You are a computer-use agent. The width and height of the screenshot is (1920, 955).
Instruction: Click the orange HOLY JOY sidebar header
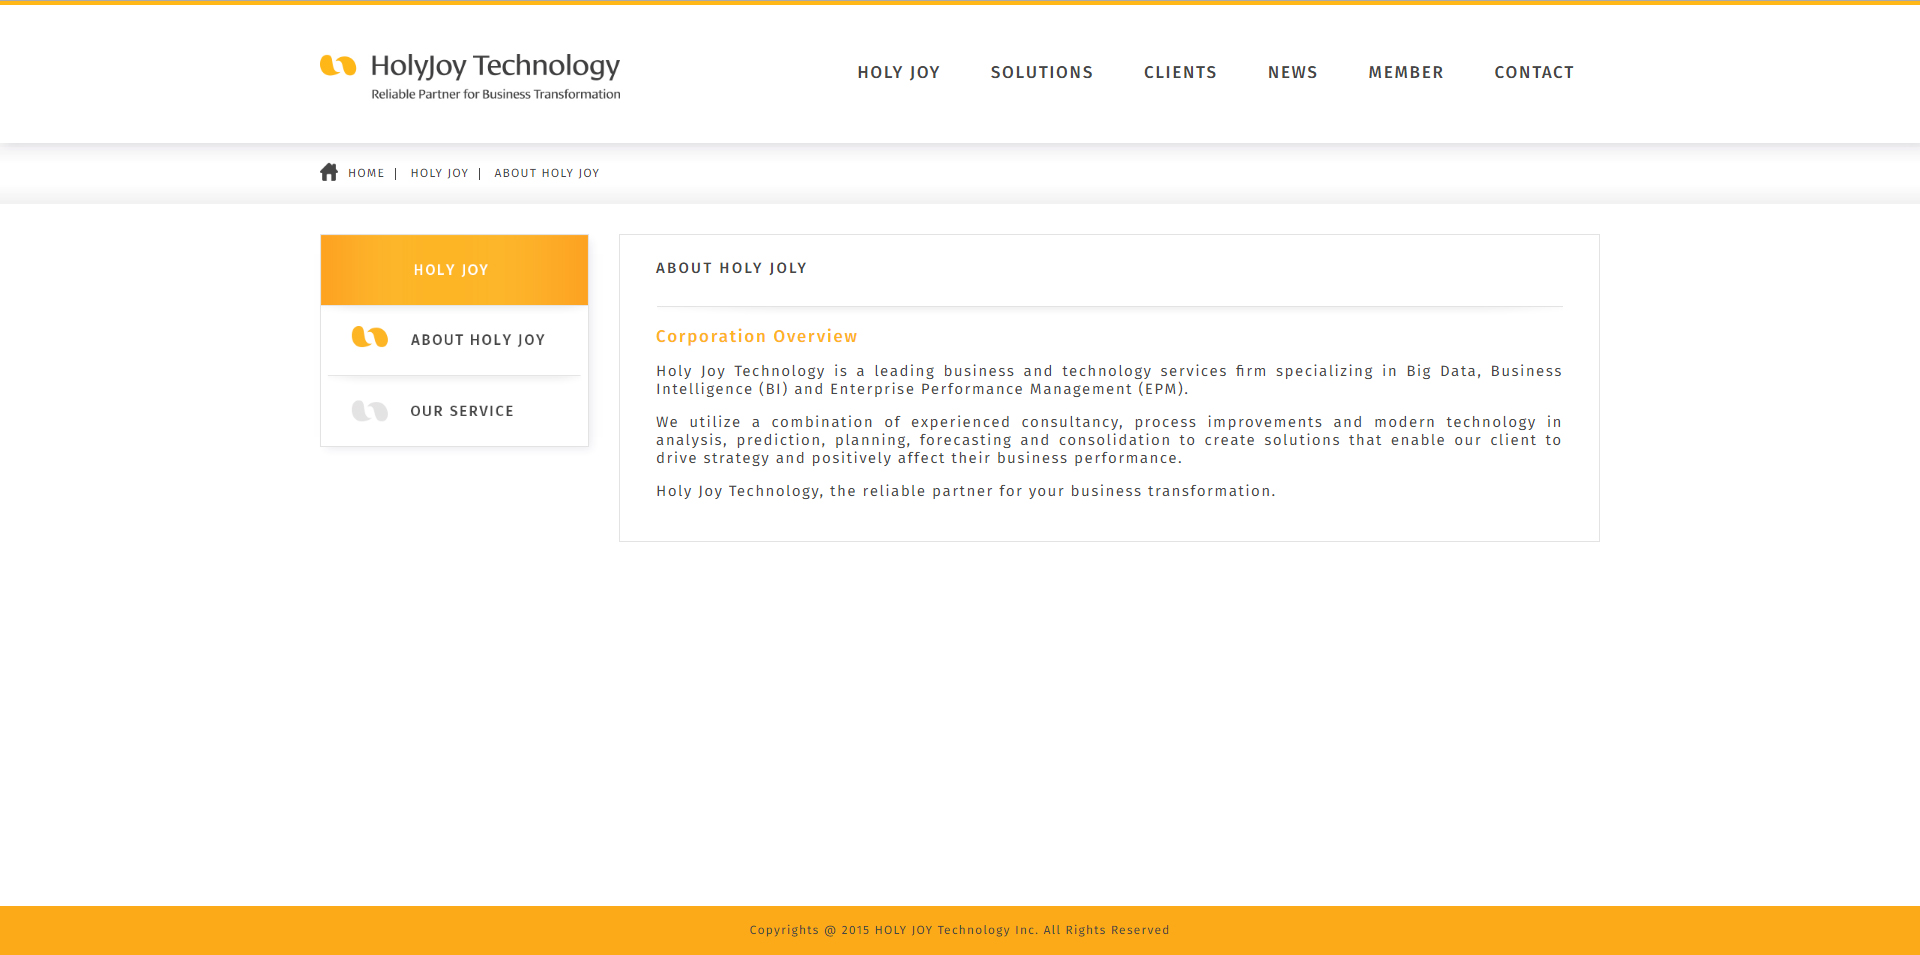tap(454, 270)
